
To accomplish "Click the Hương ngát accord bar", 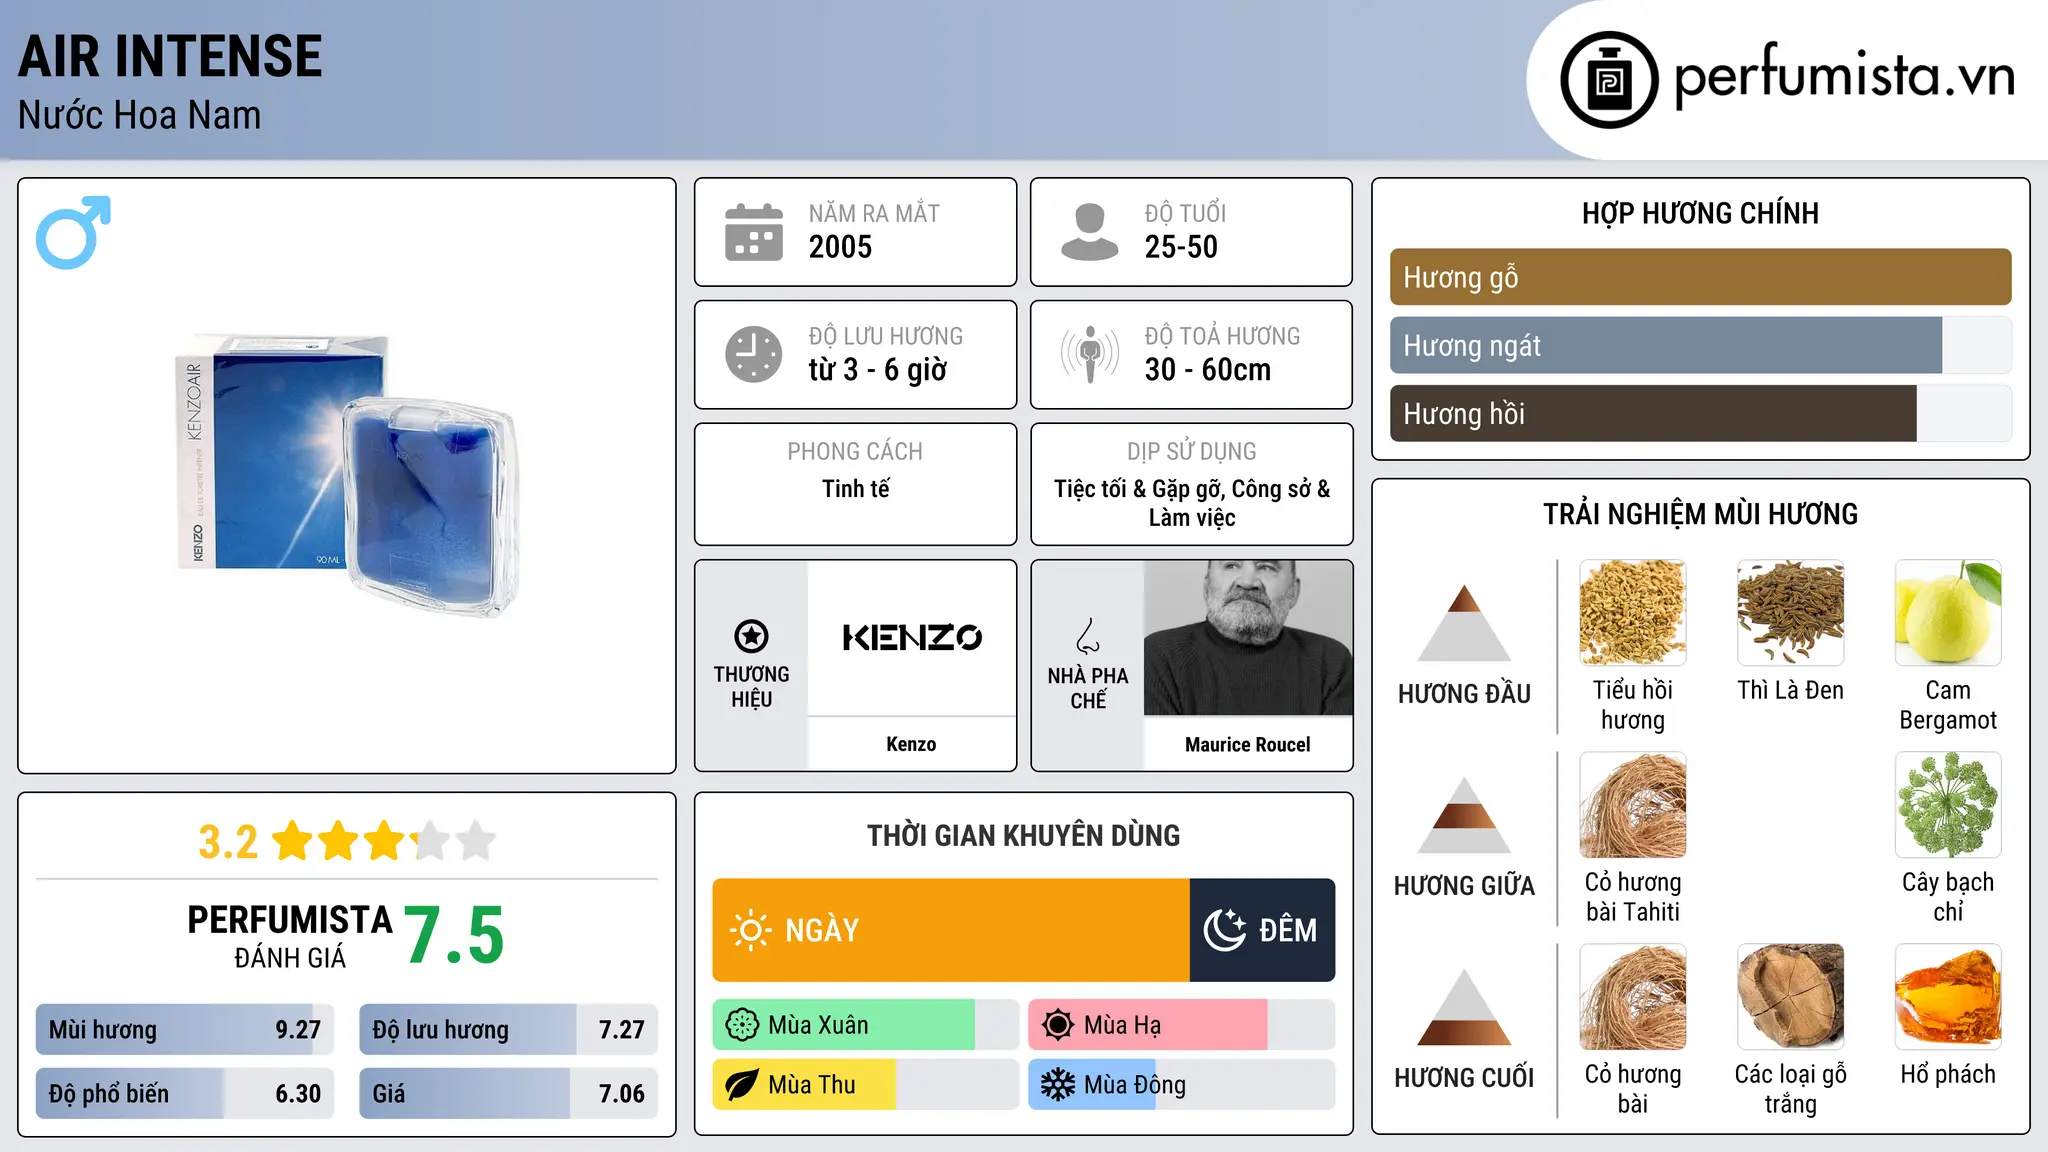I will pyautogui.click(x=1700, y=345).
